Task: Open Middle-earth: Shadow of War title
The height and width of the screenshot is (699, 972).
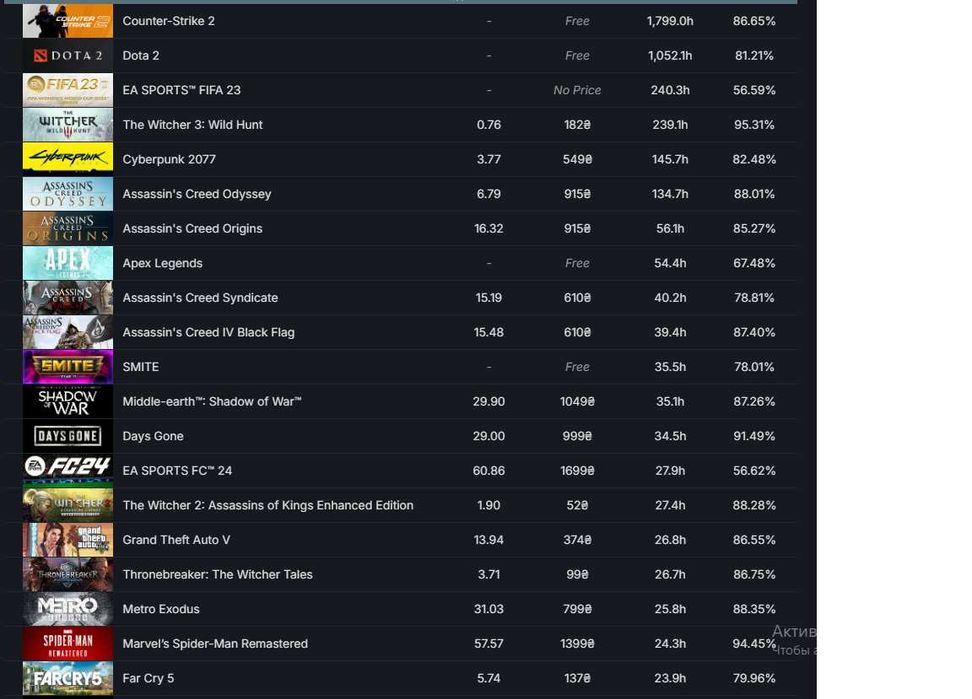Action: (212, 402)
